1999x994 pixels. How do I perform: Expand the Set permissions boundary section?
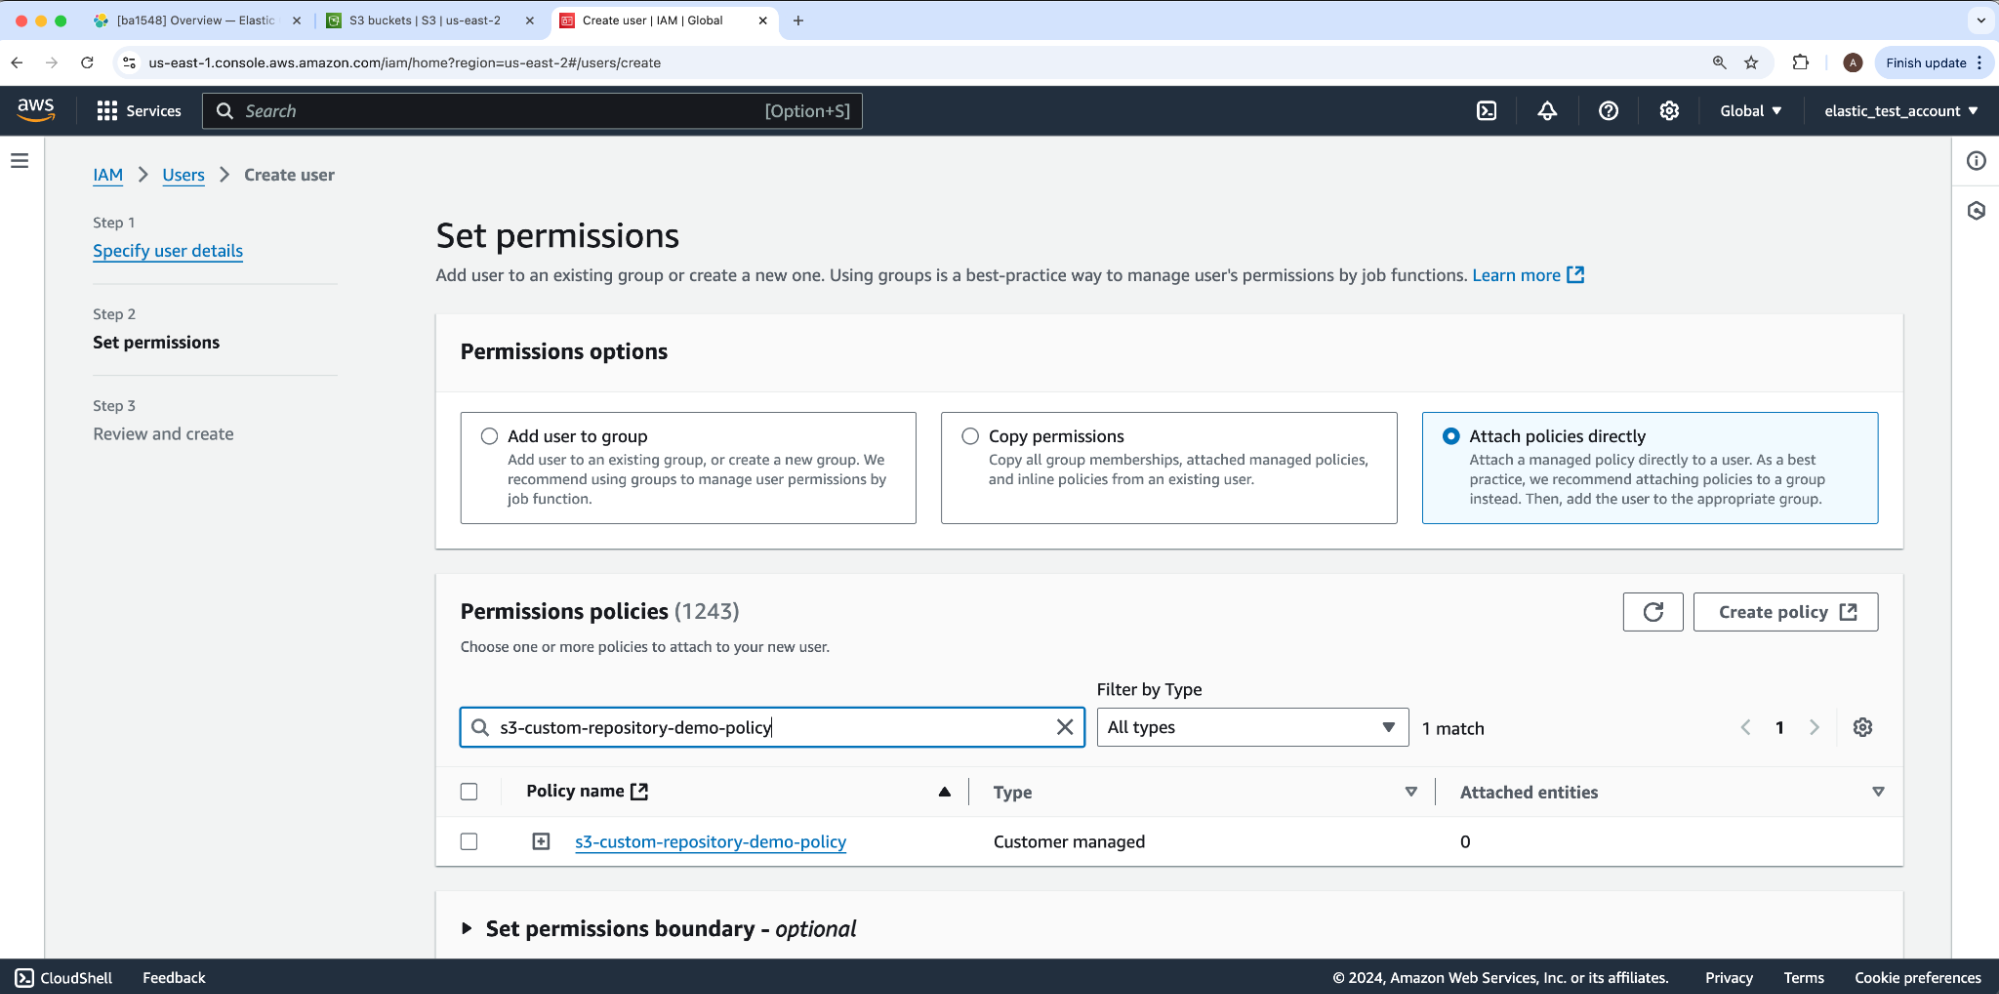(x=467, y=929)
